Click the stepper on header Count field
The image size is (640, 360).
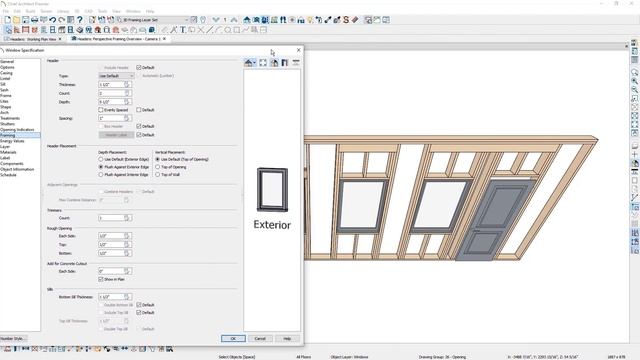pos(128,93)
